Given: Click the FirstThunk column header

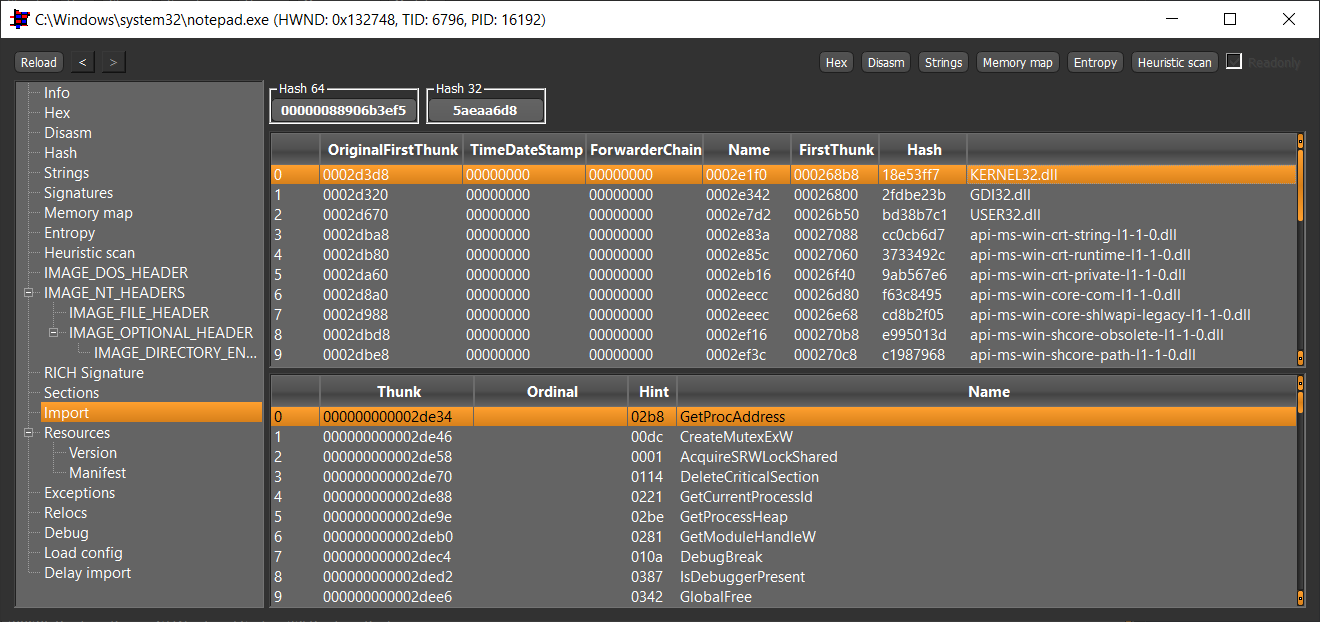Looking at the screenshot, I should 836,150.
